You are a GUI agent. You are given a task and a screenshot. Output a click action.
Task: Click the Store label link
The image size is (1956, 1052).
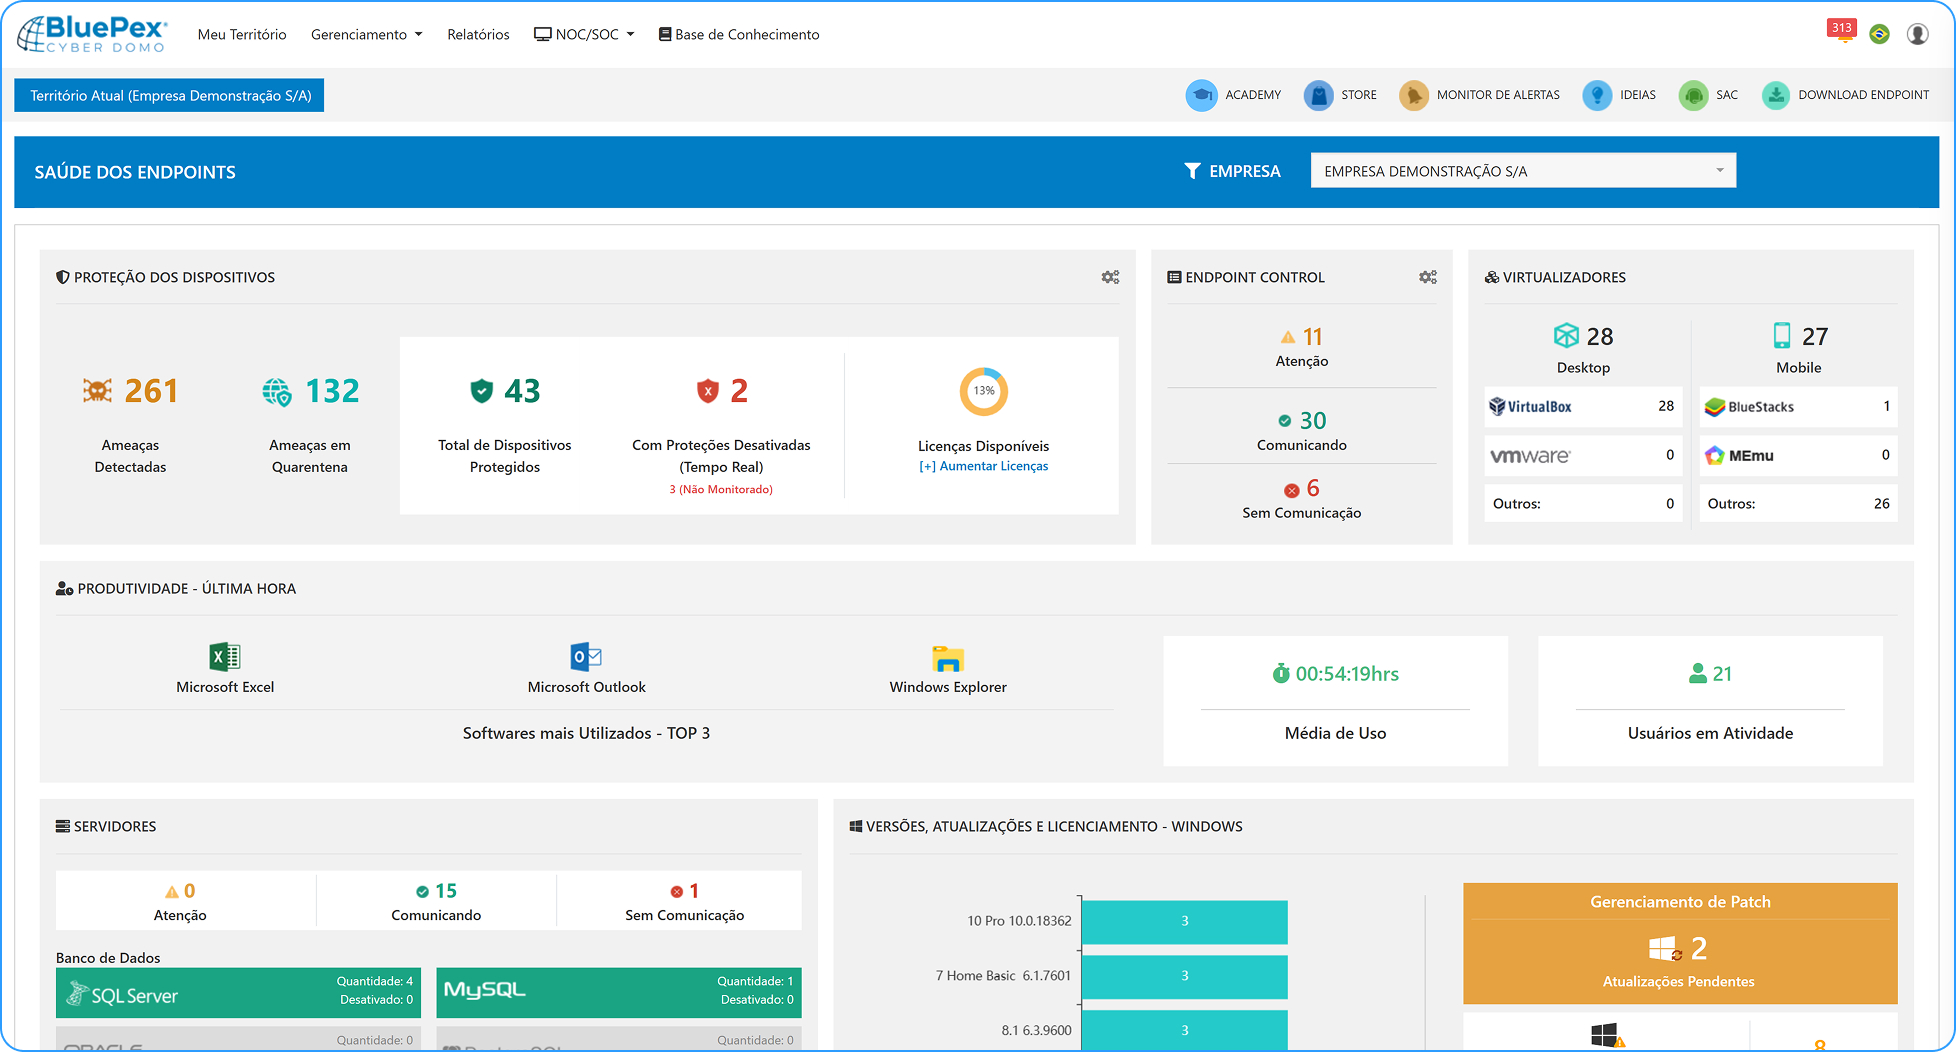[1359, 95]
